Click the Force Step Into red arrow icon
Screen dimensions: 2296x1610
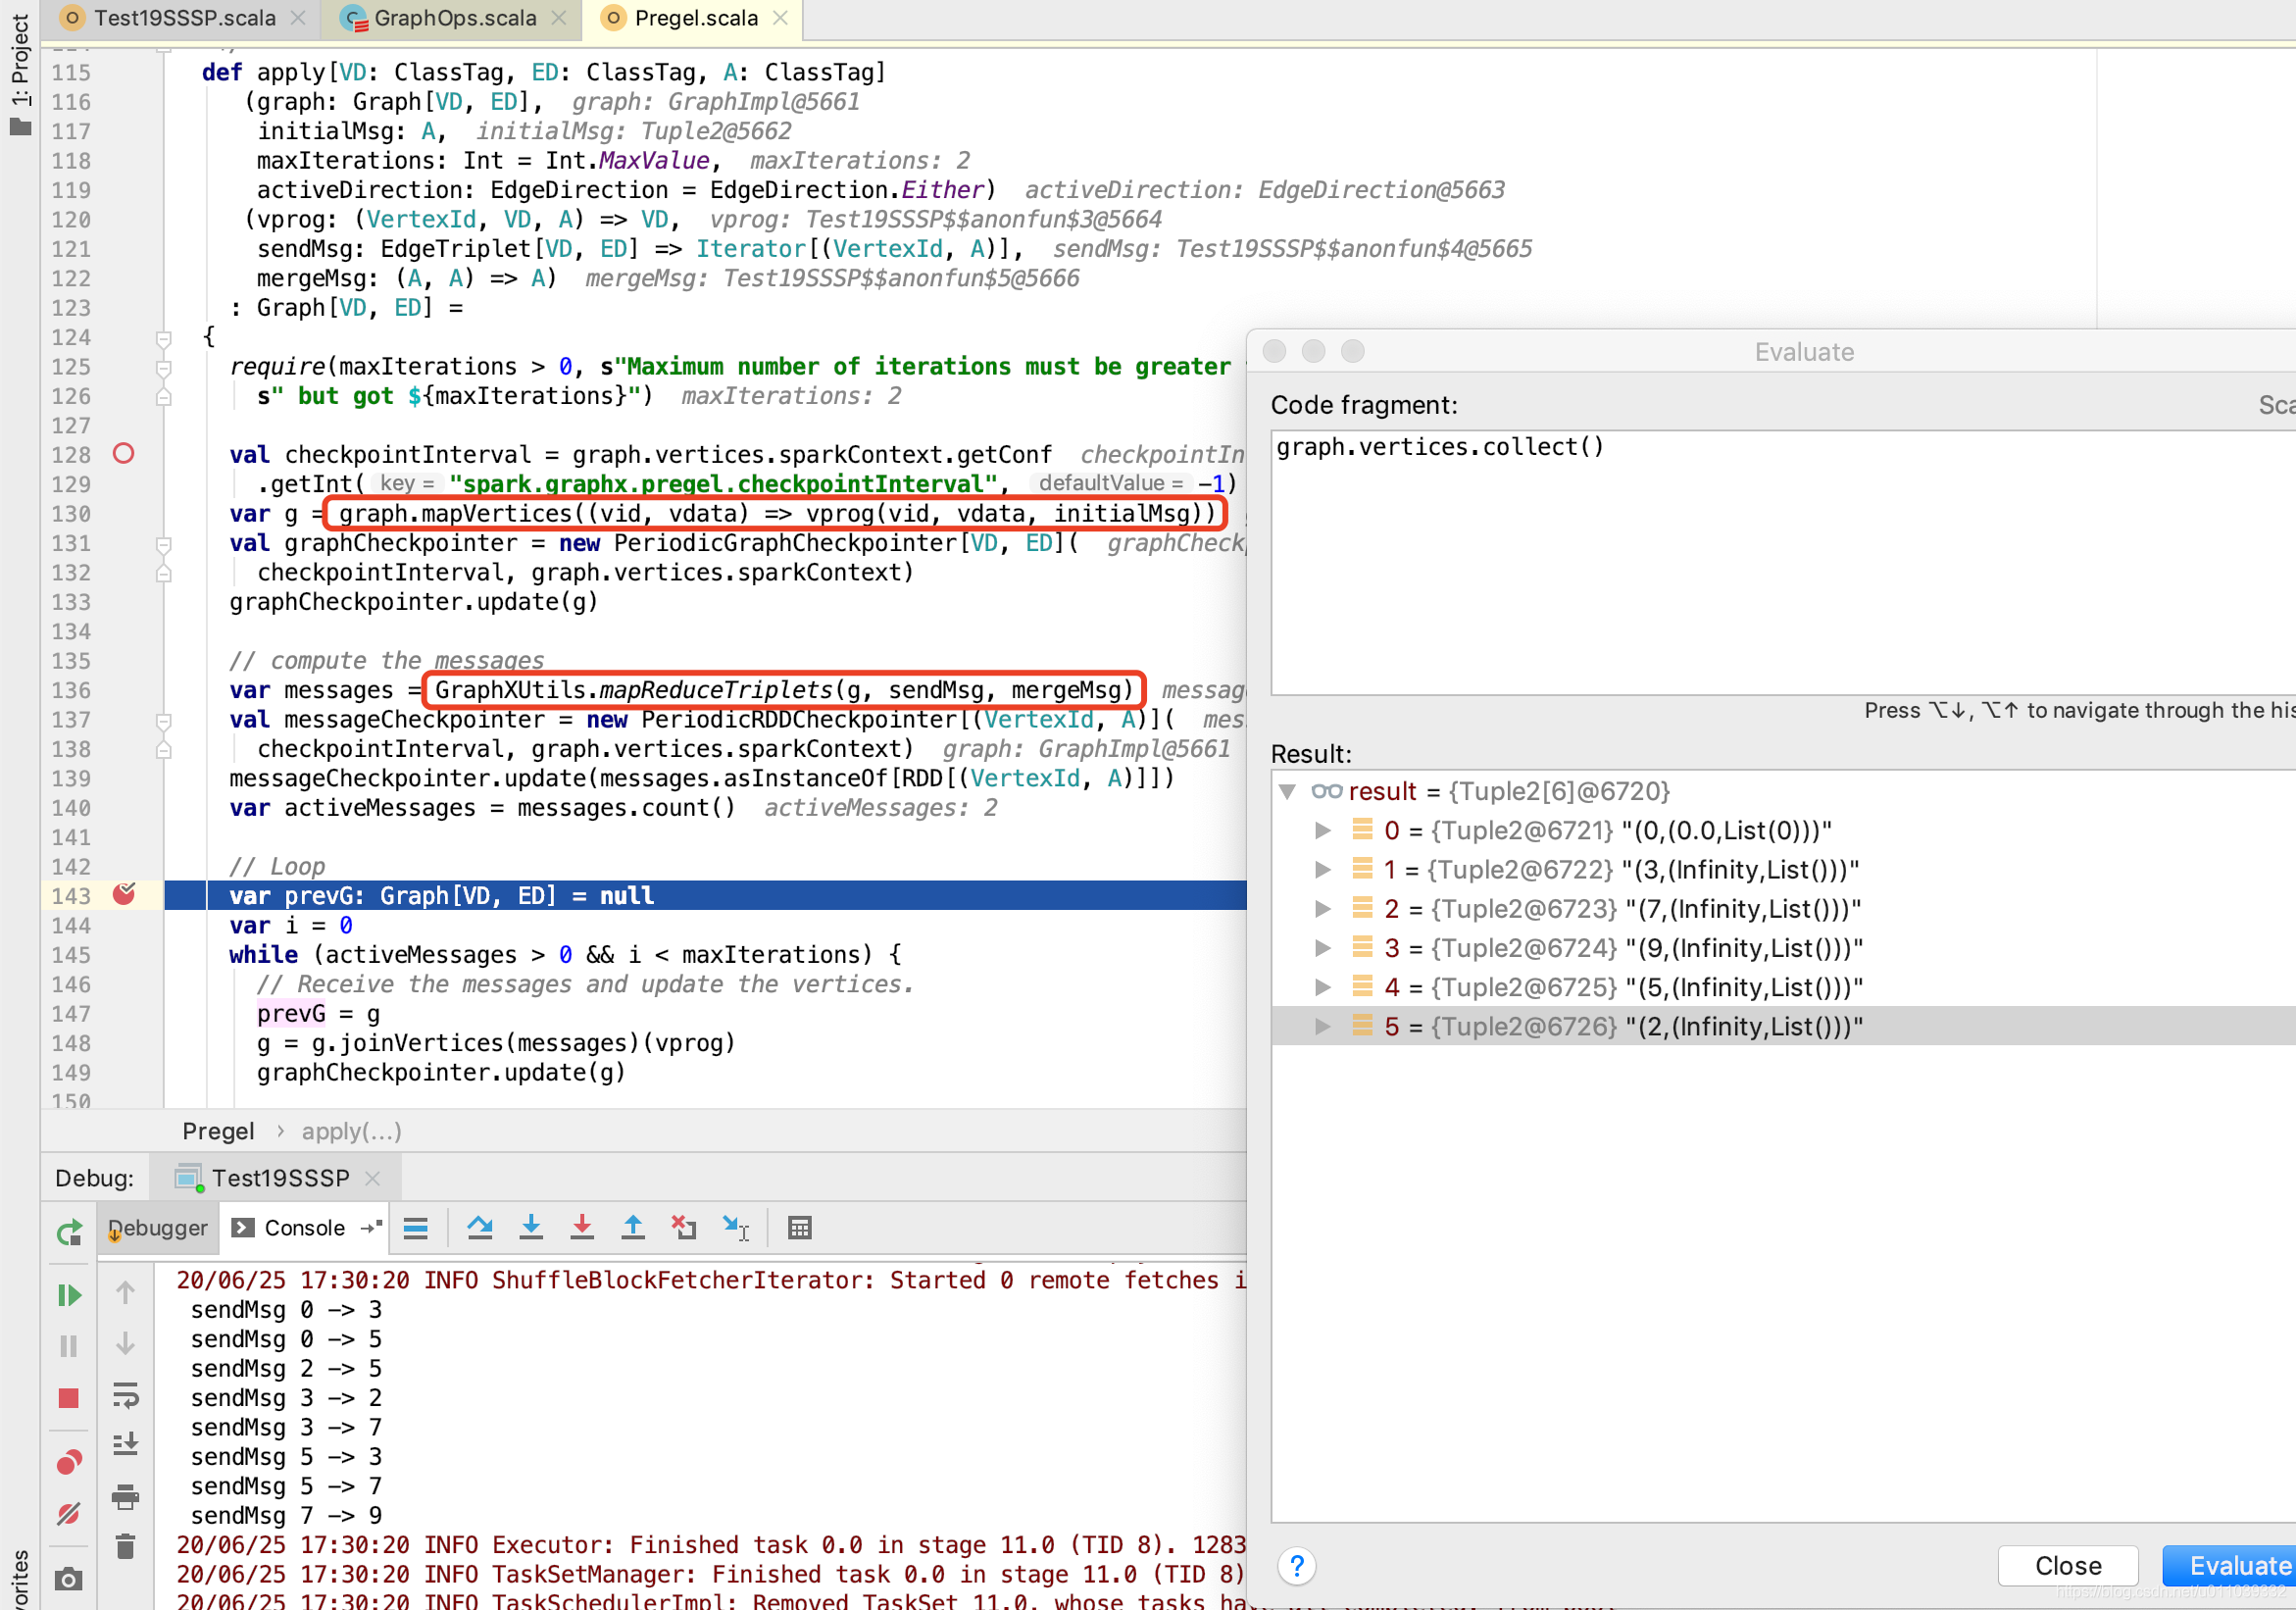[x=582, y=1228]
